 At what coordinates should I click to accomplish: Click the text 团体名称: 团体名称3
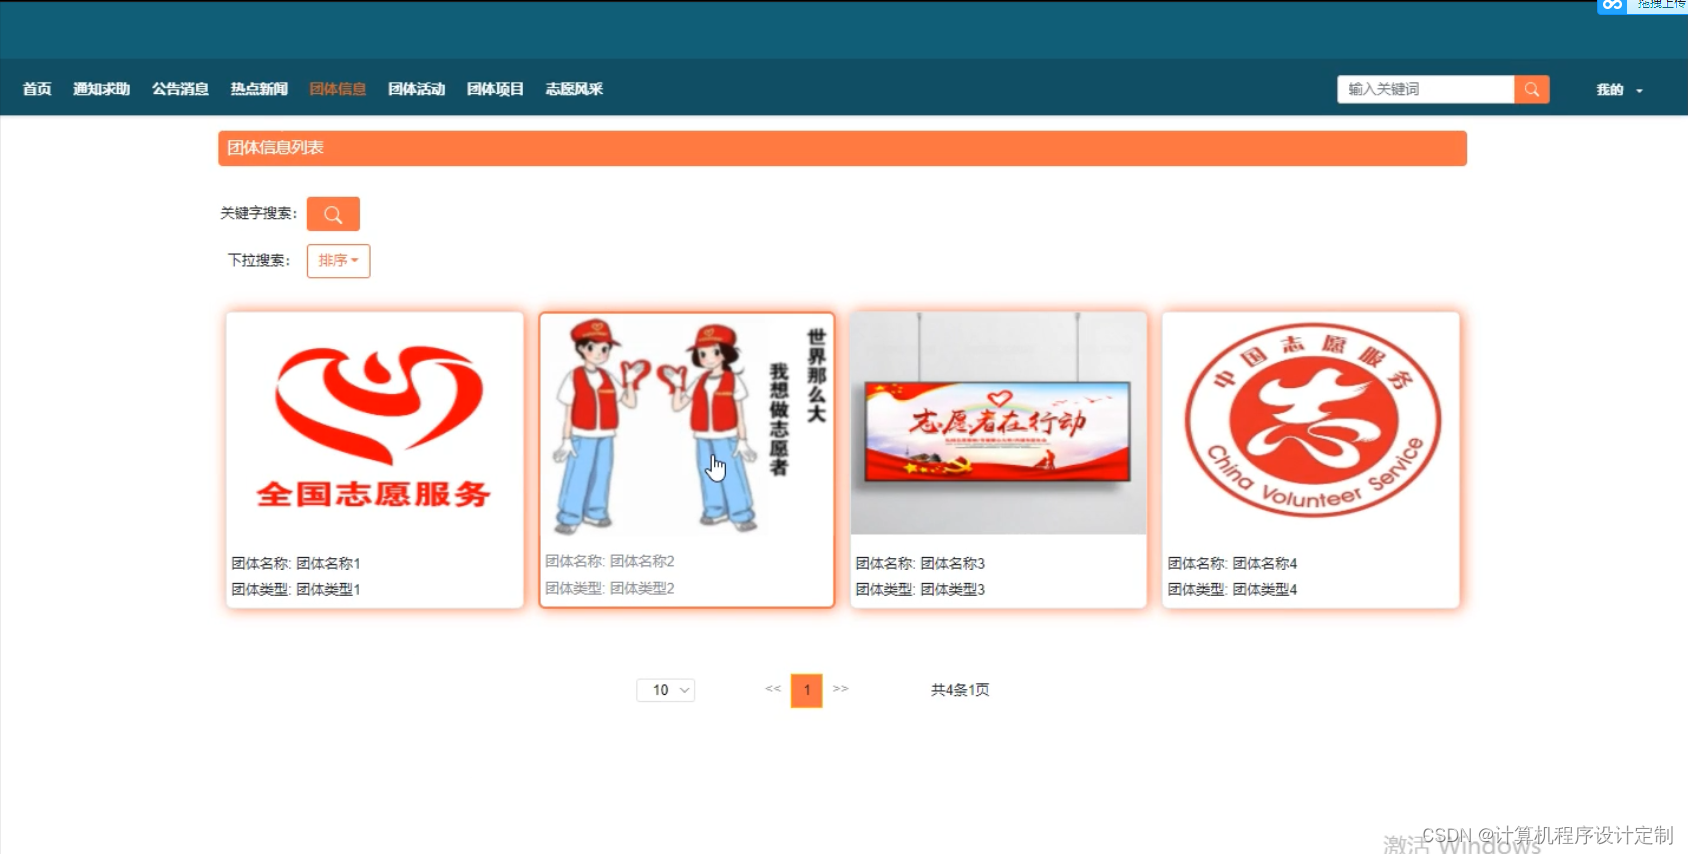click(921, 564)
